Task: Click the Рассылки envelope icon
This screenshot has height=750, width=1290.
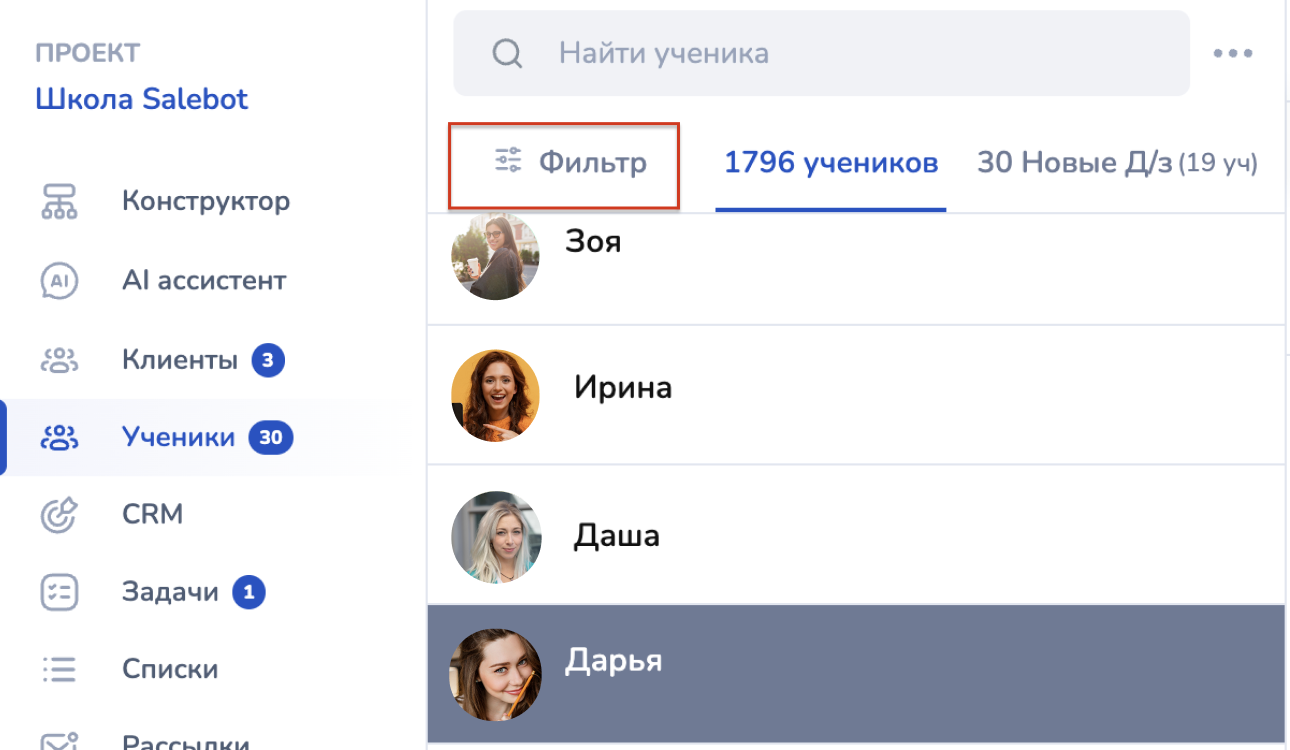Action: [59, 741]
